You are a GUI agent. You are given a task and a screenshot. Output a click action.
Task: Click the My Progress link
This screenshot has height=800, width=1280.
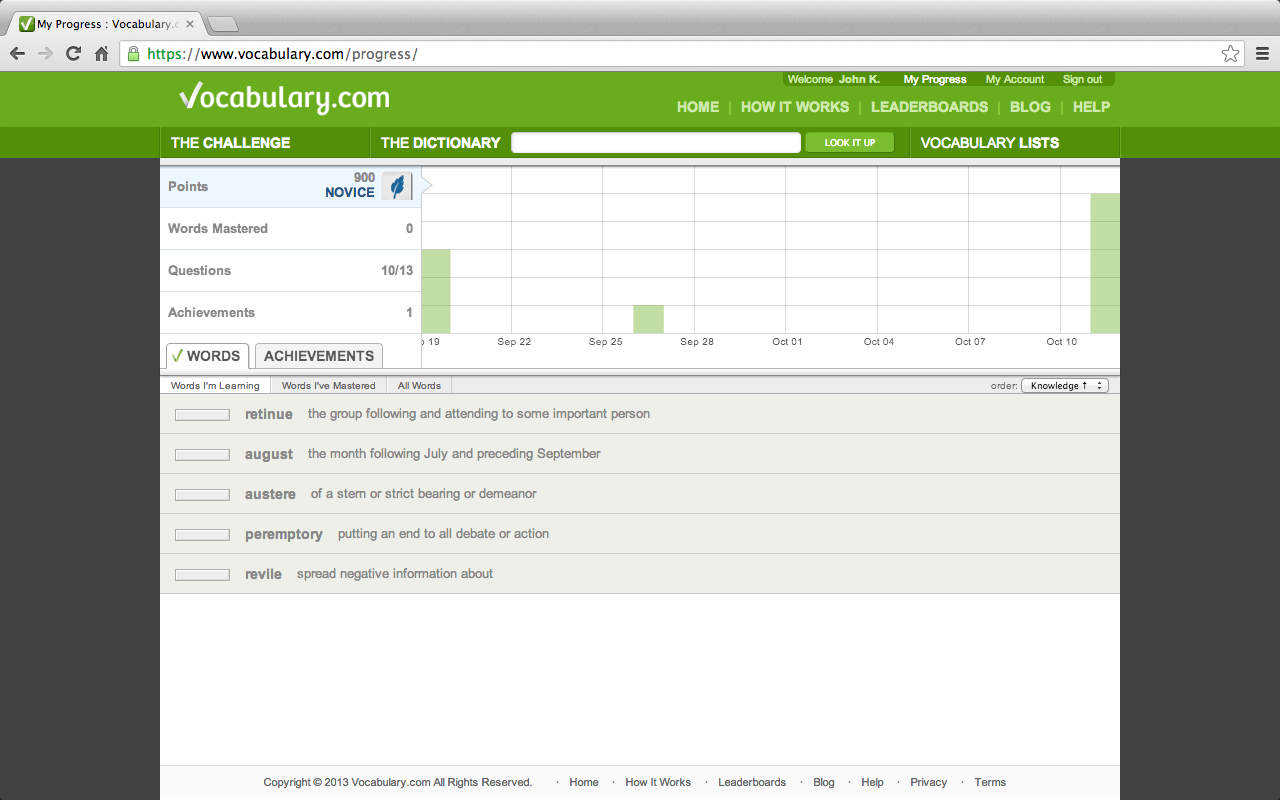935,80
